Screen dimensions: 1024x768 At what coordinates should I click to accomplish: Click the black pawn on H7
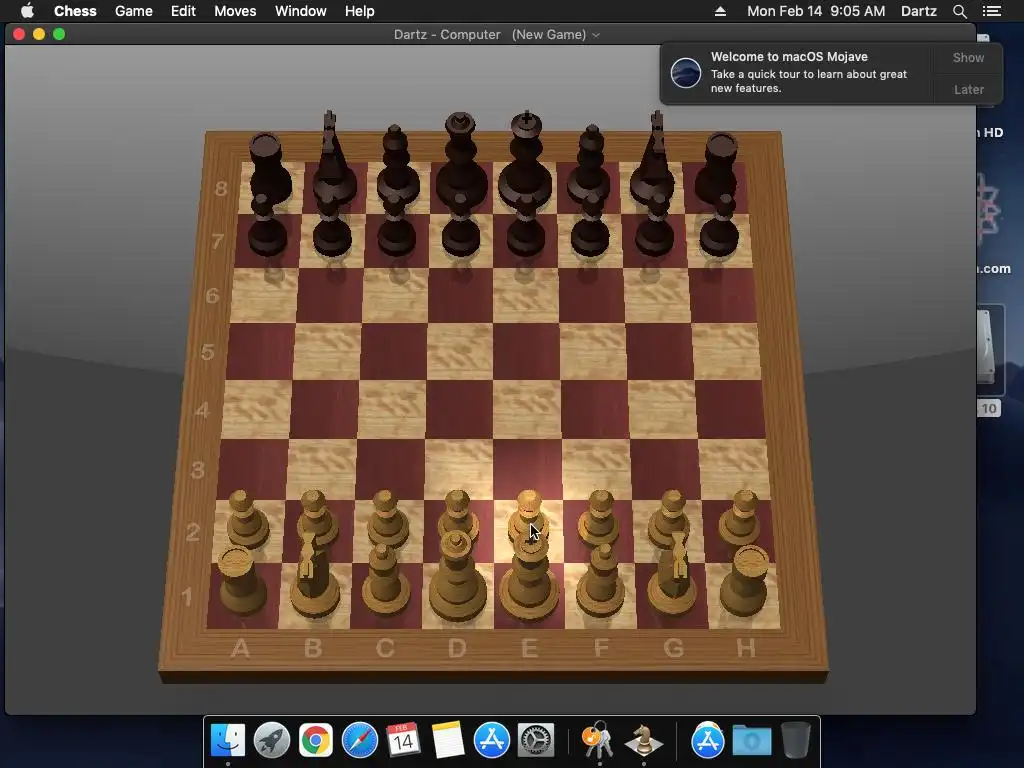point(719,227)
